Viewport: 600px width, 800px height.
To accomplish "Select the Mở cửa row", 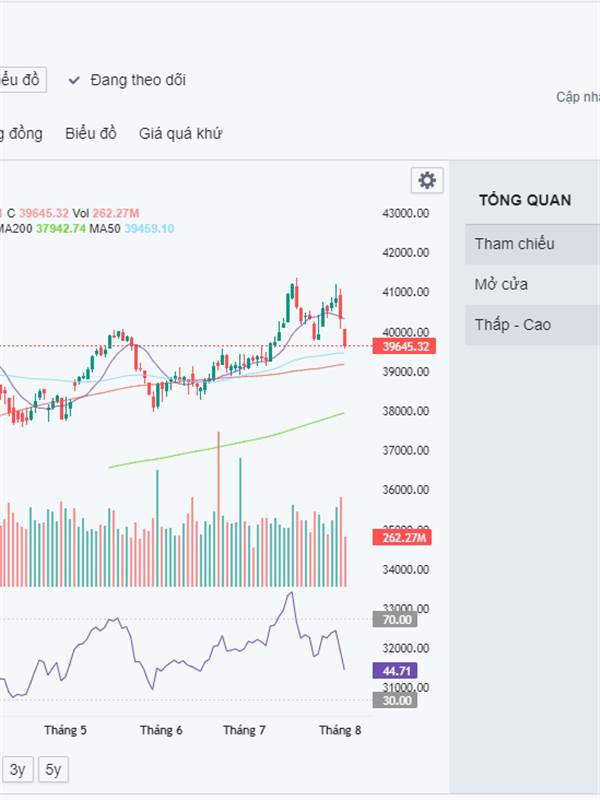I will 533,284.
